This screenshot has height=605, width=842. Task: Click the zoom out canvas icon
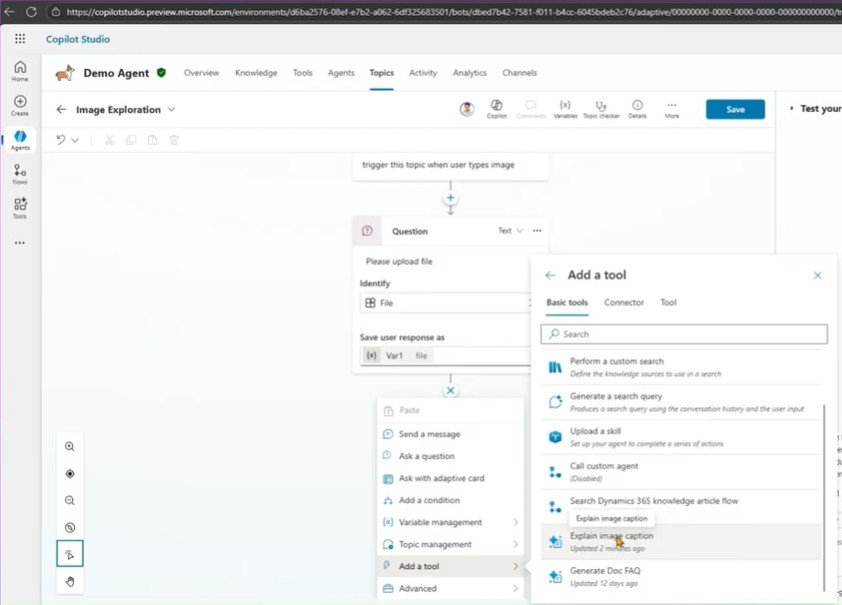70,500
